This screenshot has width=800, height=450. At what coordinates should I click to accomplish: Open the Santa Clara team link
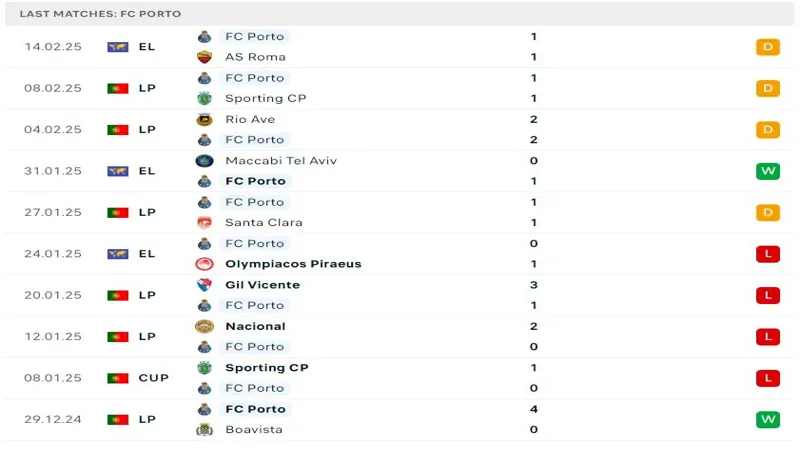tap(264, 222)
